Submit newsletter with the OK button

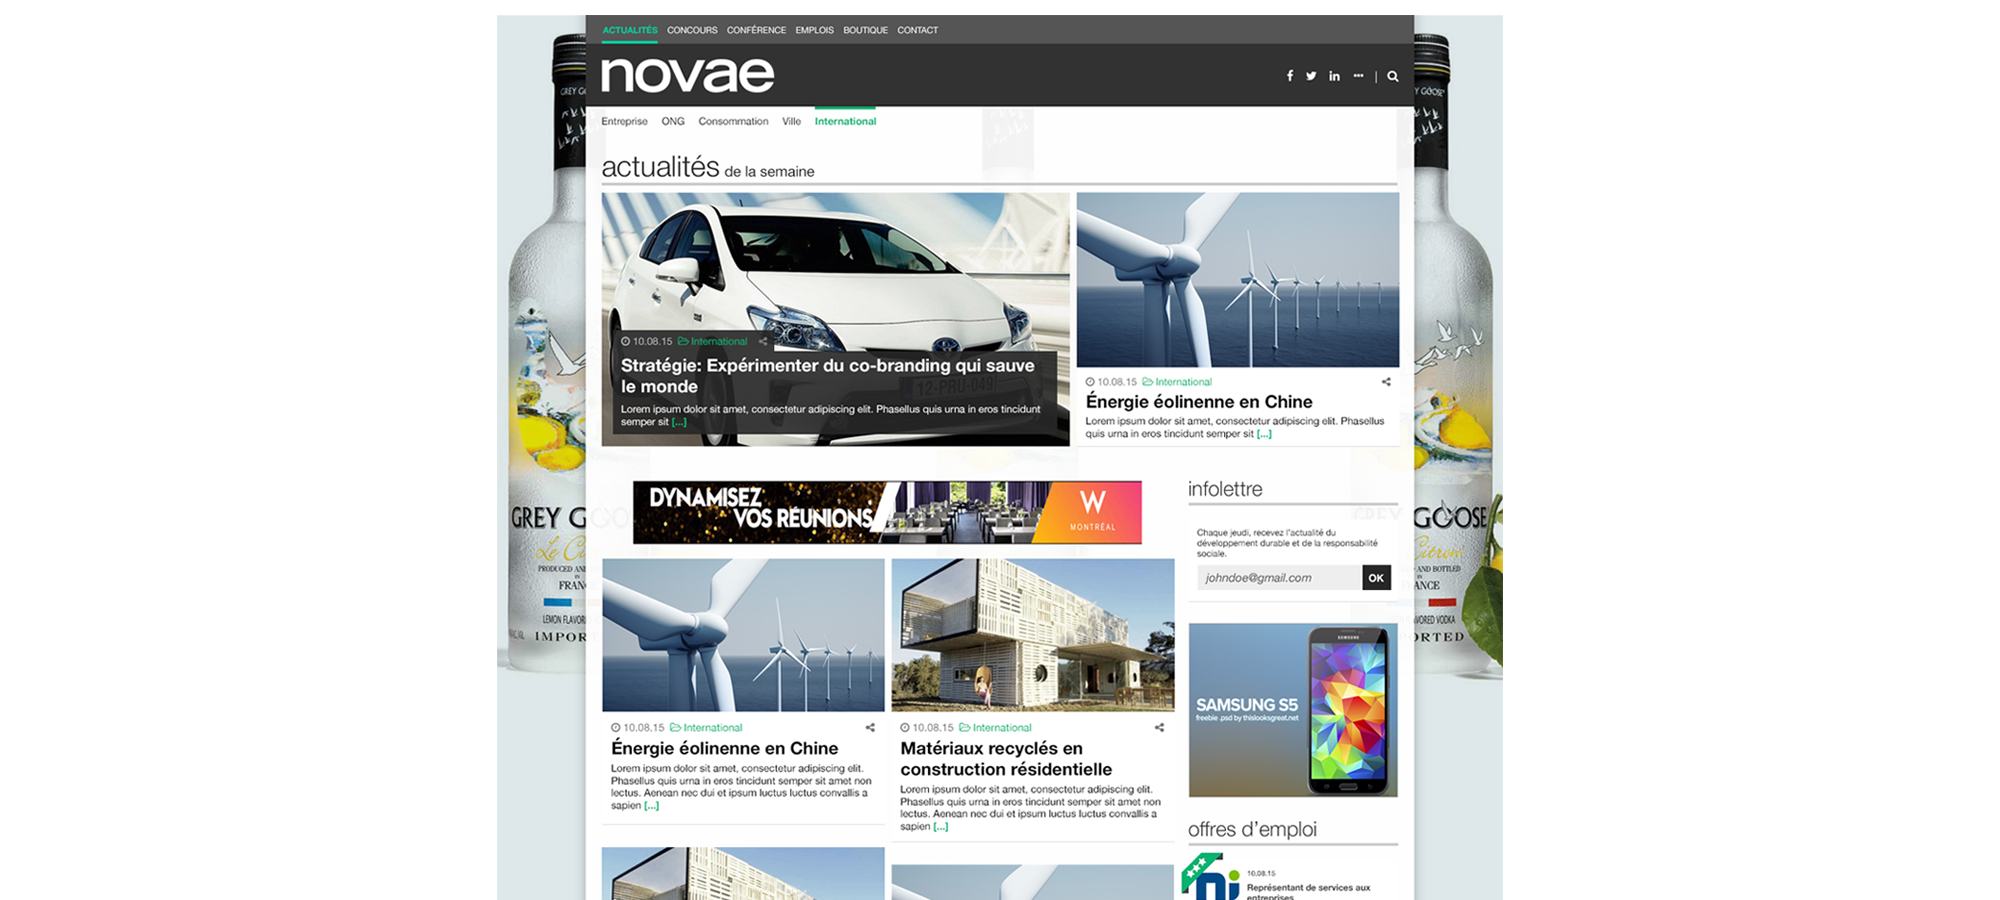point(1376,578)
